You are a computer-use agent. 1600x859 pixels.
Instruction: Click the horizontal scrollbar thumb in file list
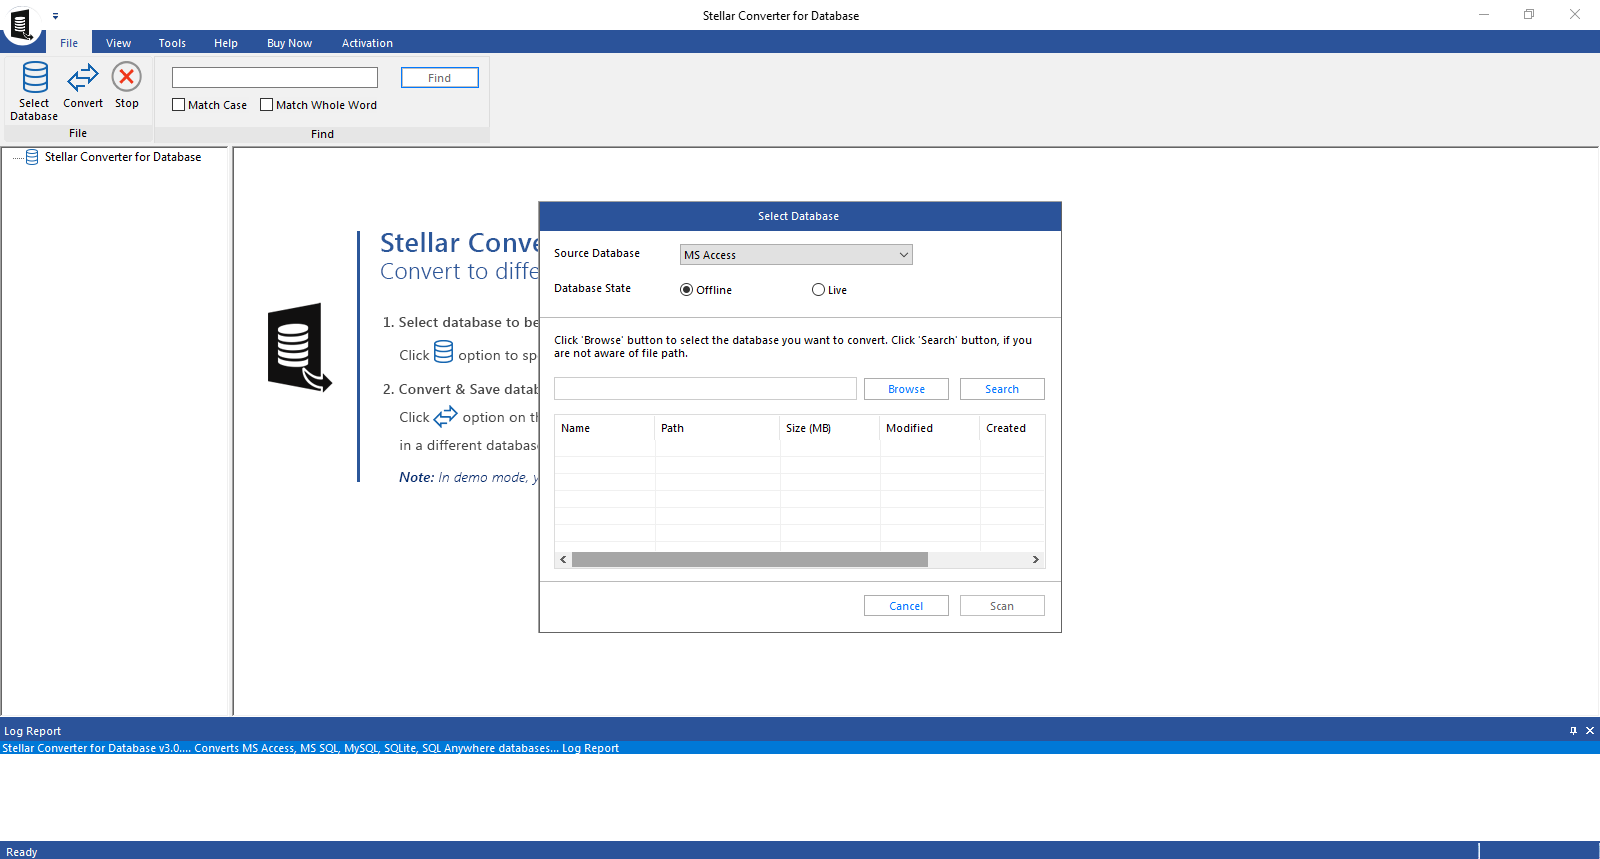point(750,560)
